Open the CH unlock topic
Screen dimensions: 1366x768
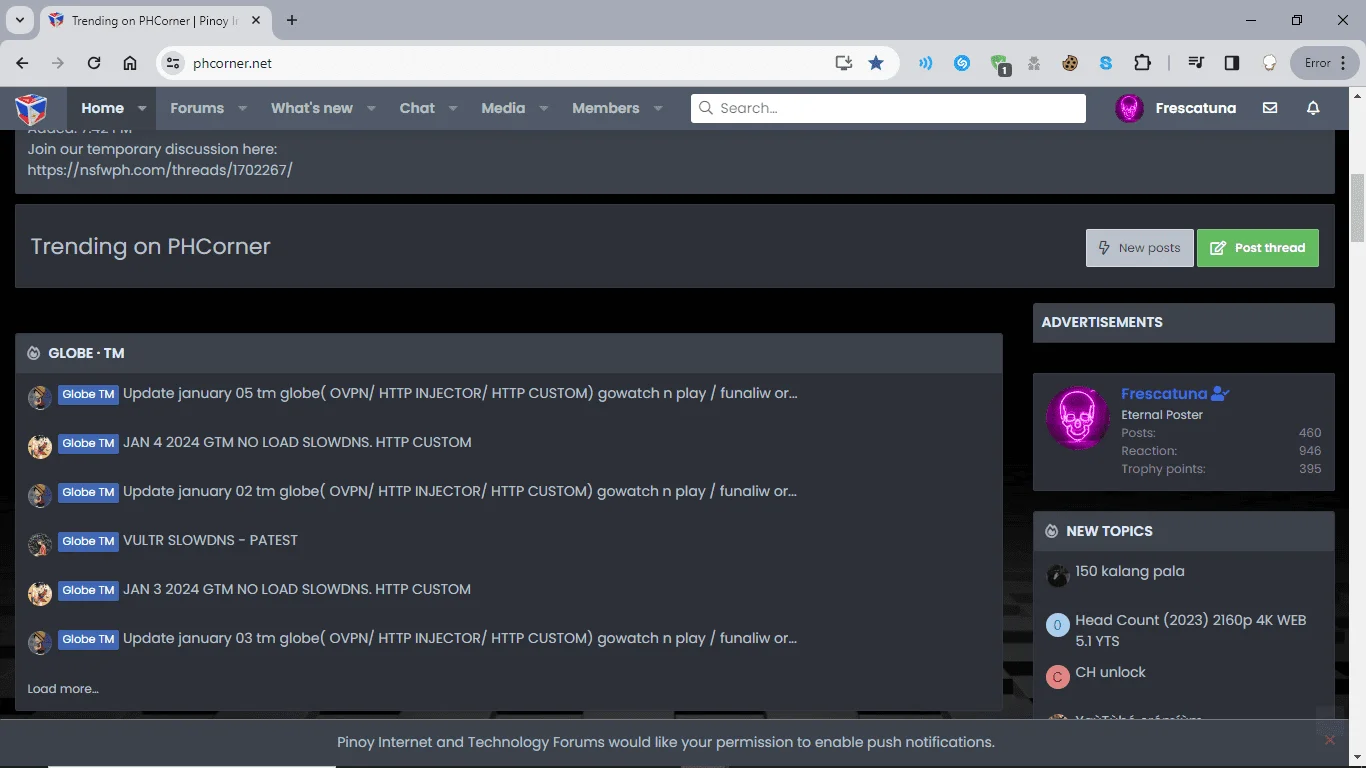(1111, 673)
